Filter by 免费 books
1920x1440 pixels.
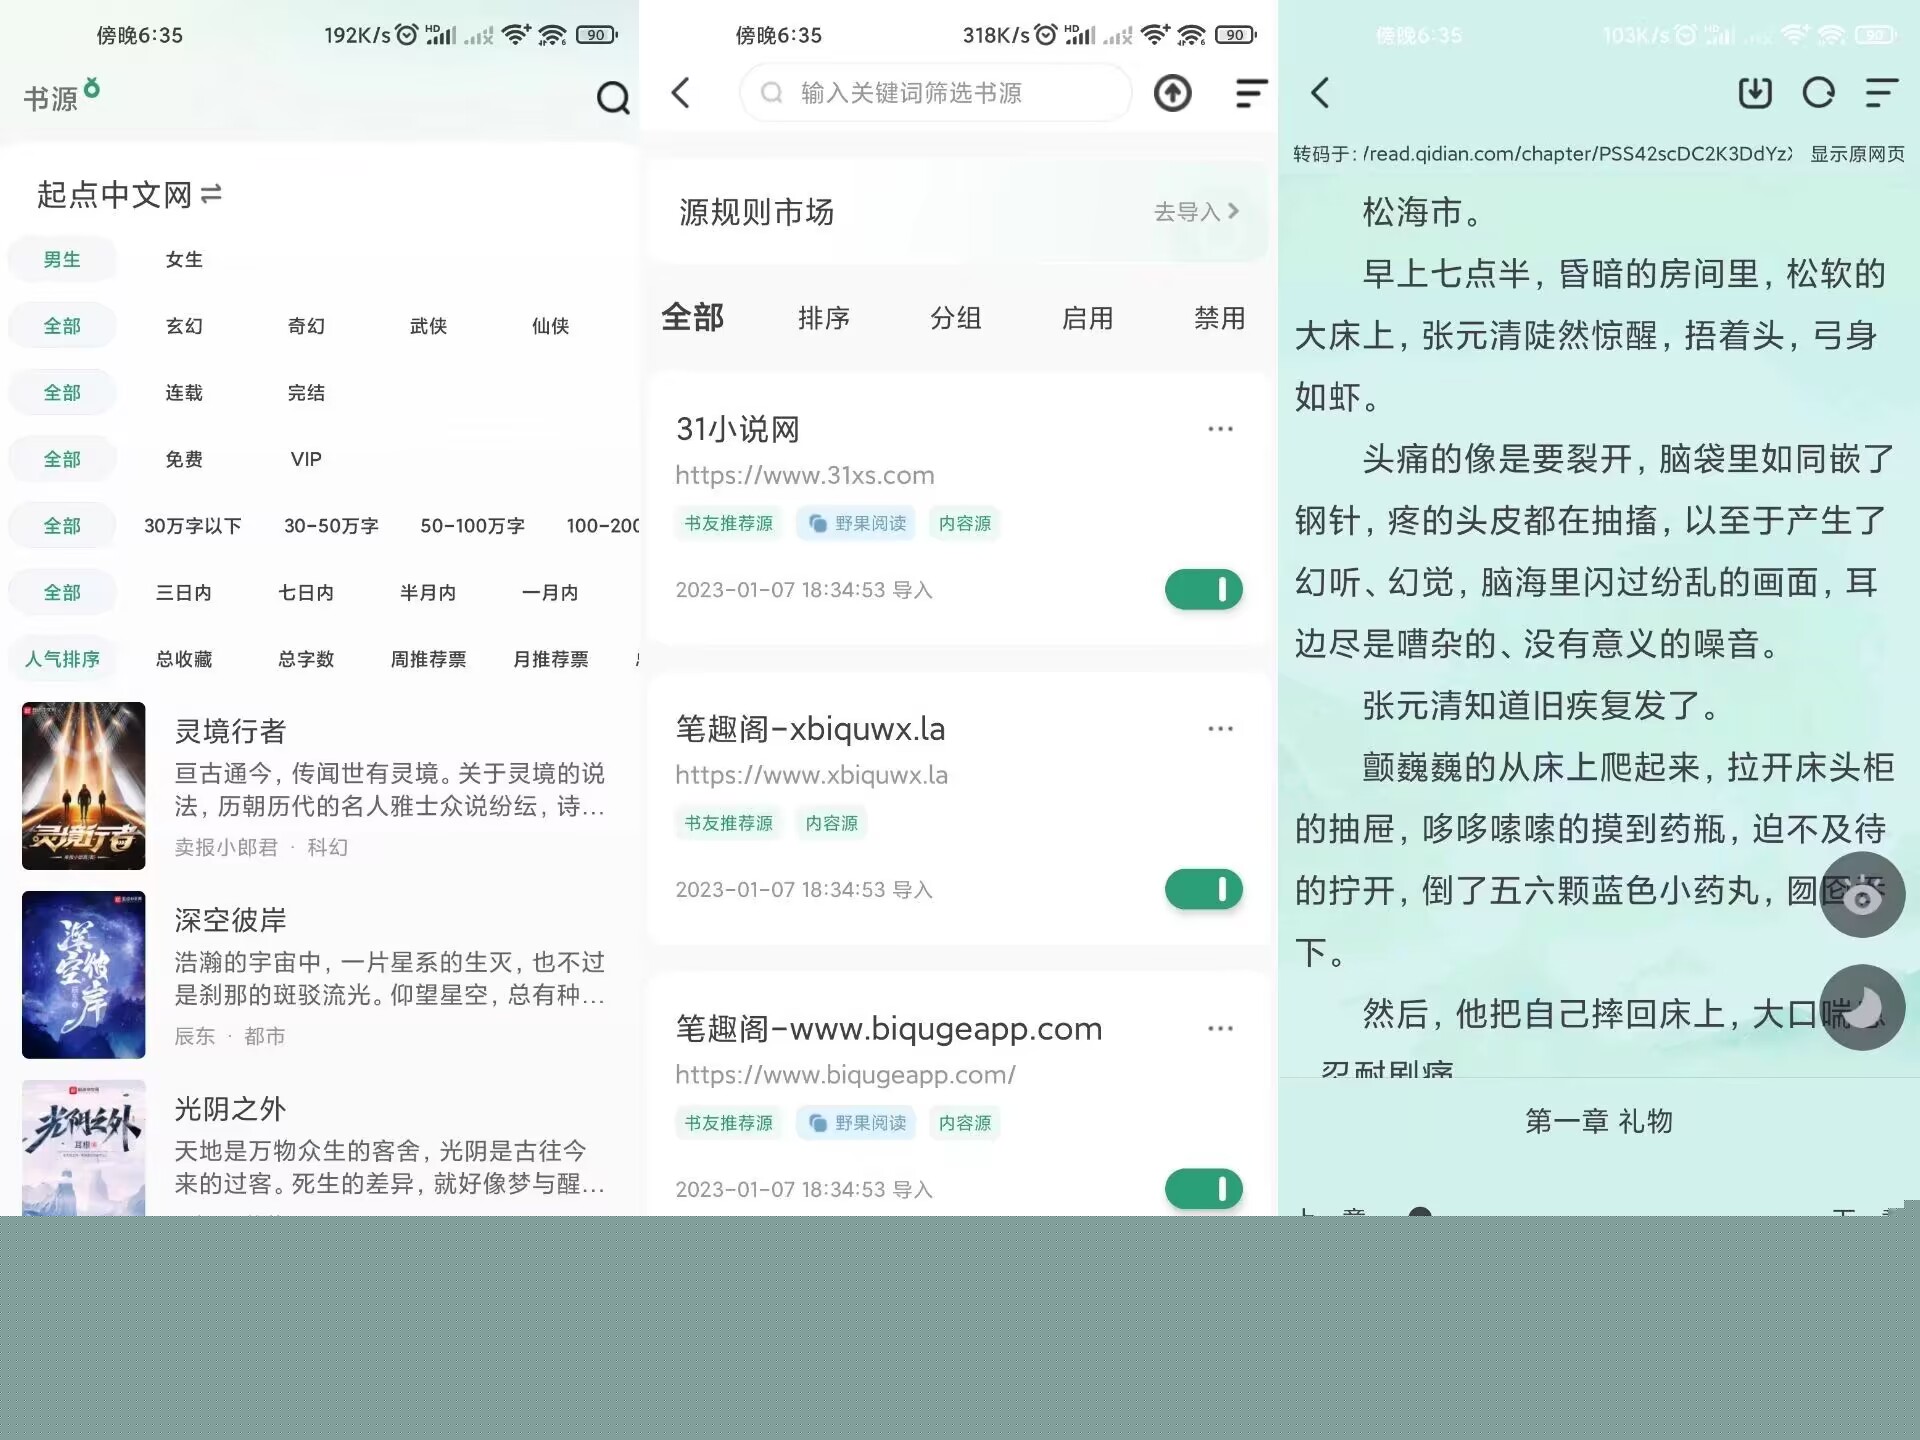tap(184, 459)
